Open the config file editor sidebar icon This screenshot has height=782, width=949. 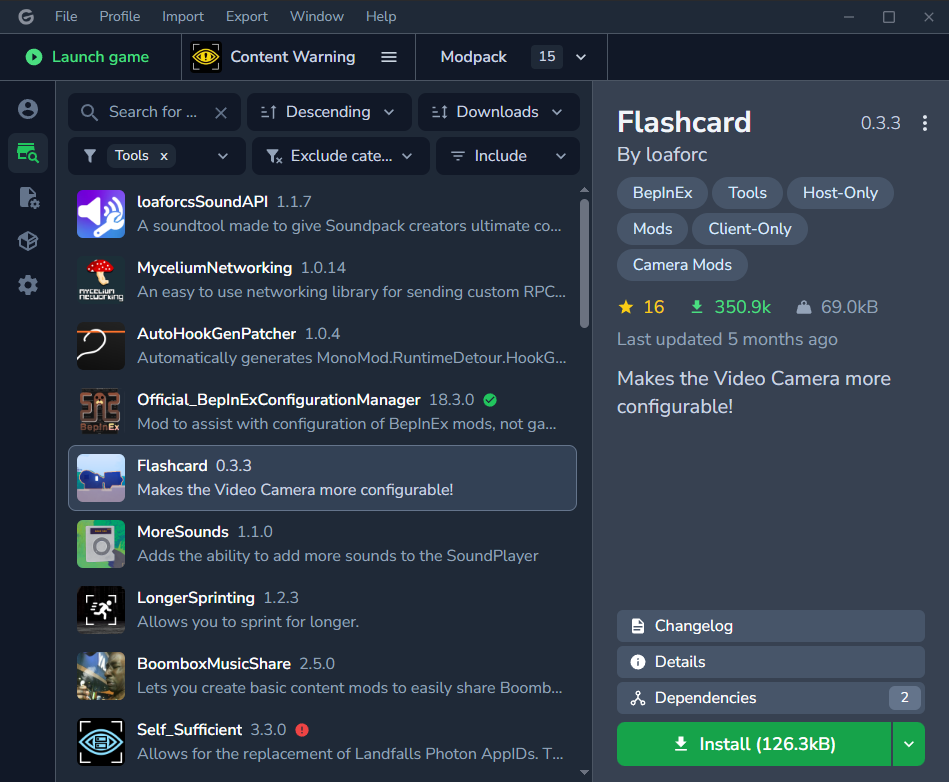point(28,197)
